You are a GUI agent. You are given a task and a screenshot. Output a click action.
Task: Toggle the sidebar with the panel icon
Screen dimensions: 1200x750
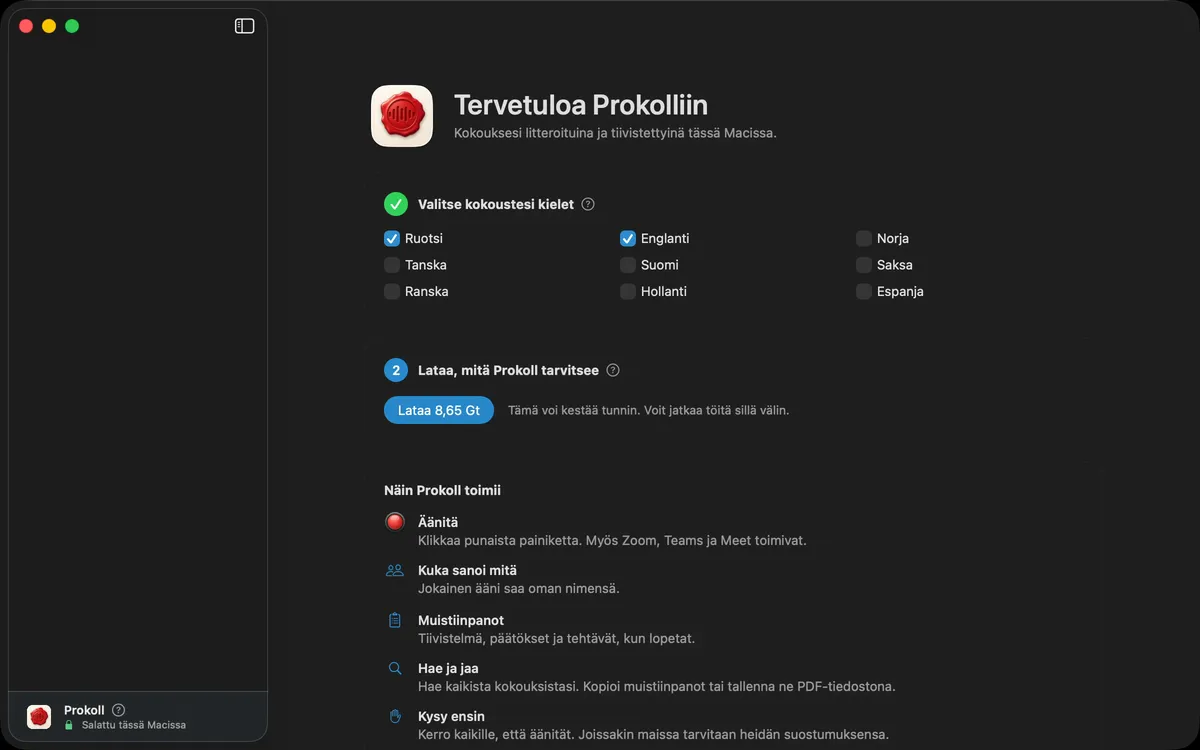pos(244,26)
